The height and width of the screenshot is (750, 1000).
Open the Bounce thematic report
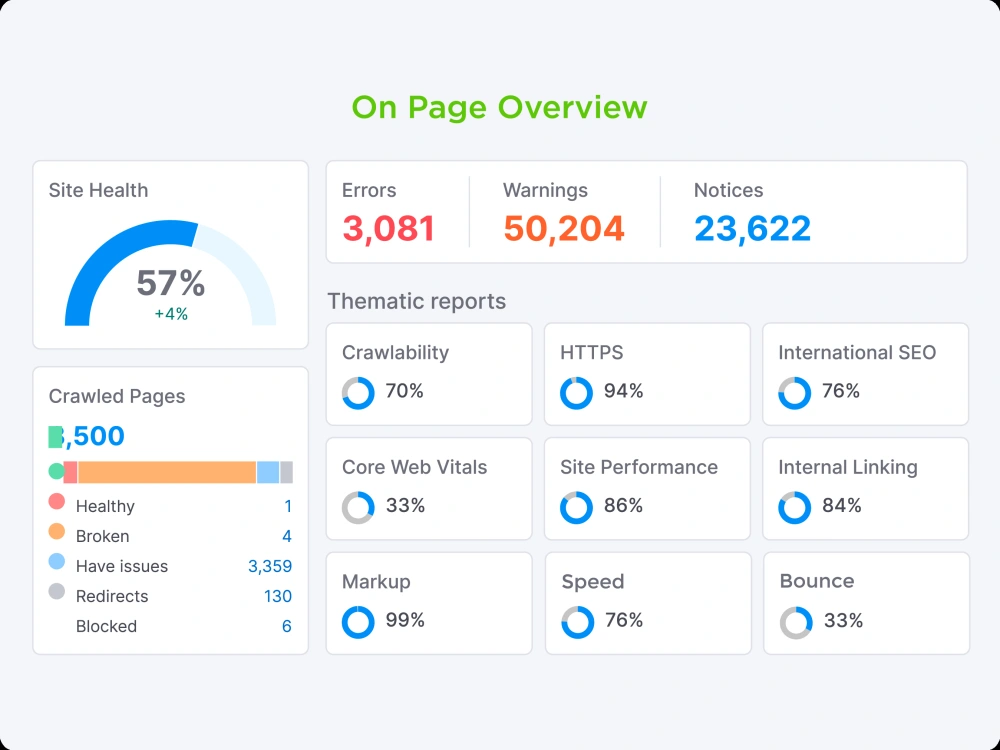[x=867, y=603]
